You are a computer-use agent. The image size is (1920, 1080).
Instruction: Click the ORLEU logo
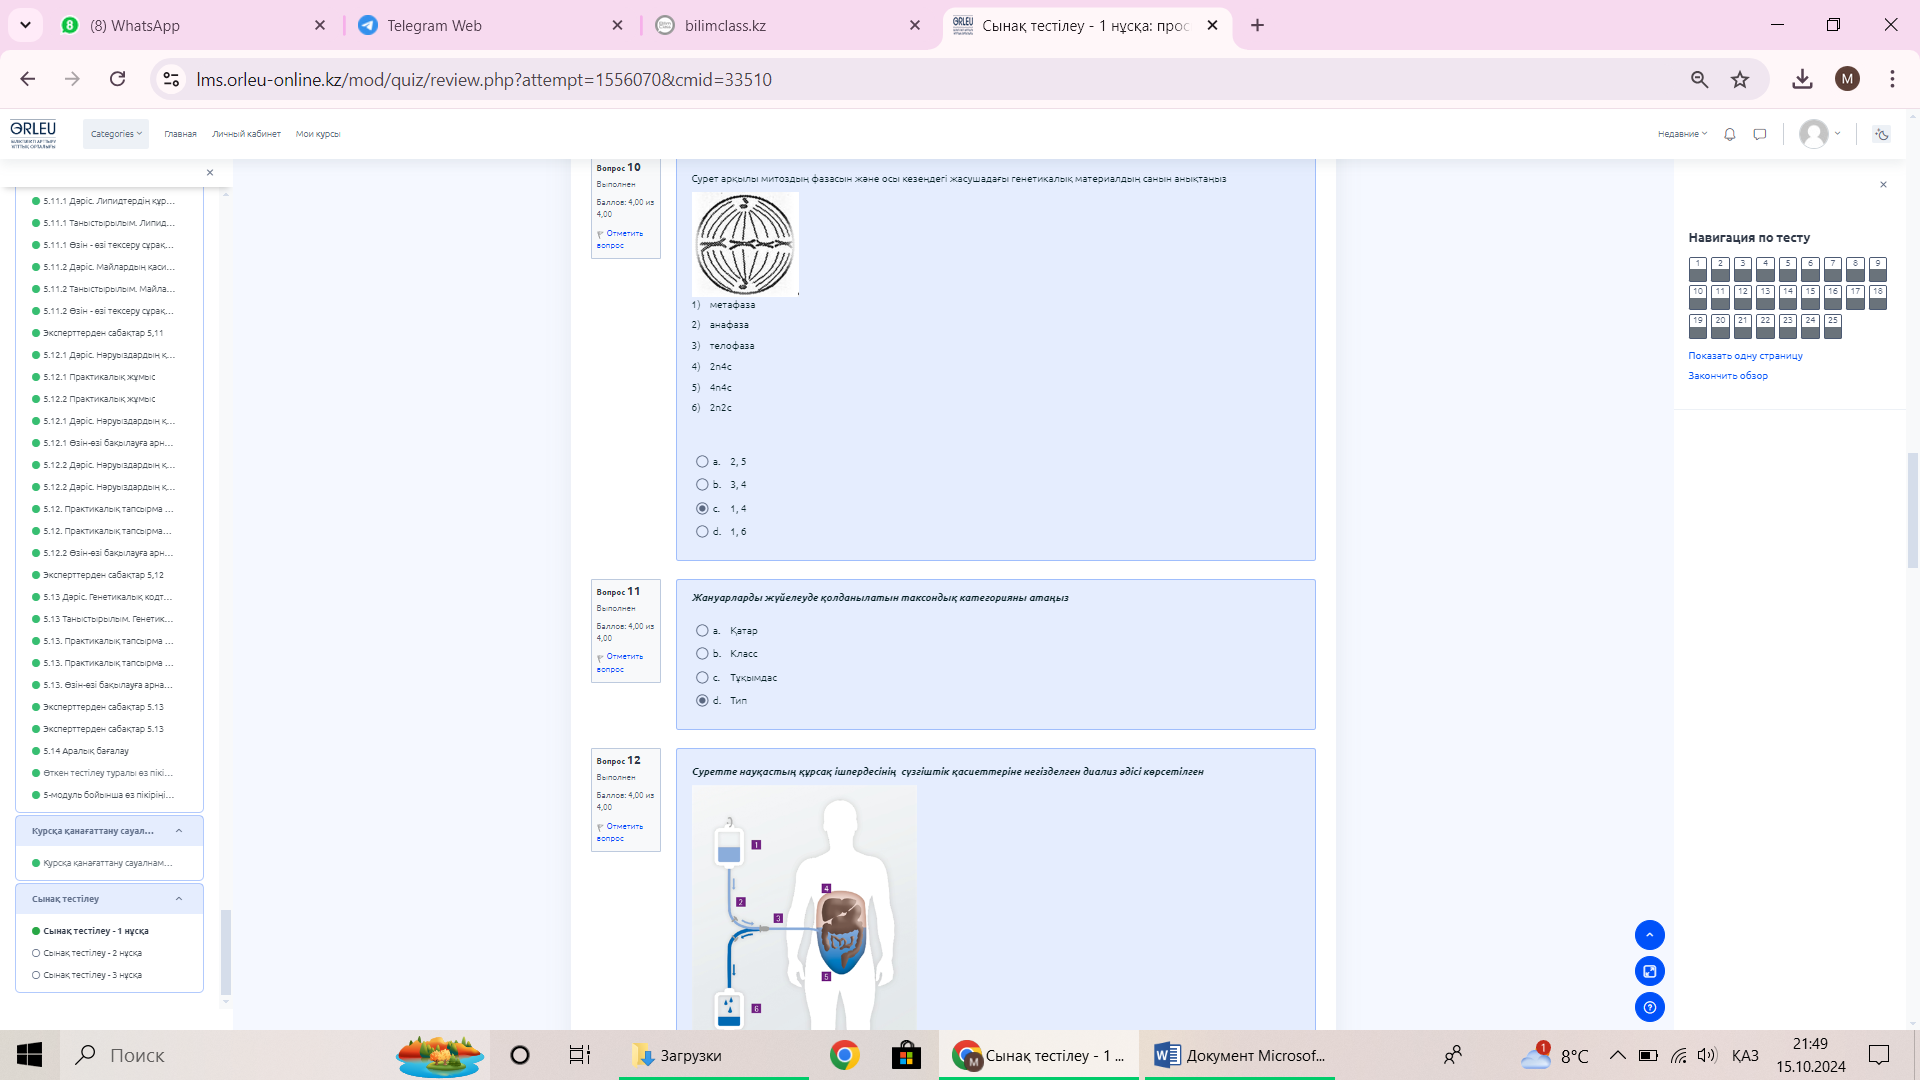coord(33,133)
